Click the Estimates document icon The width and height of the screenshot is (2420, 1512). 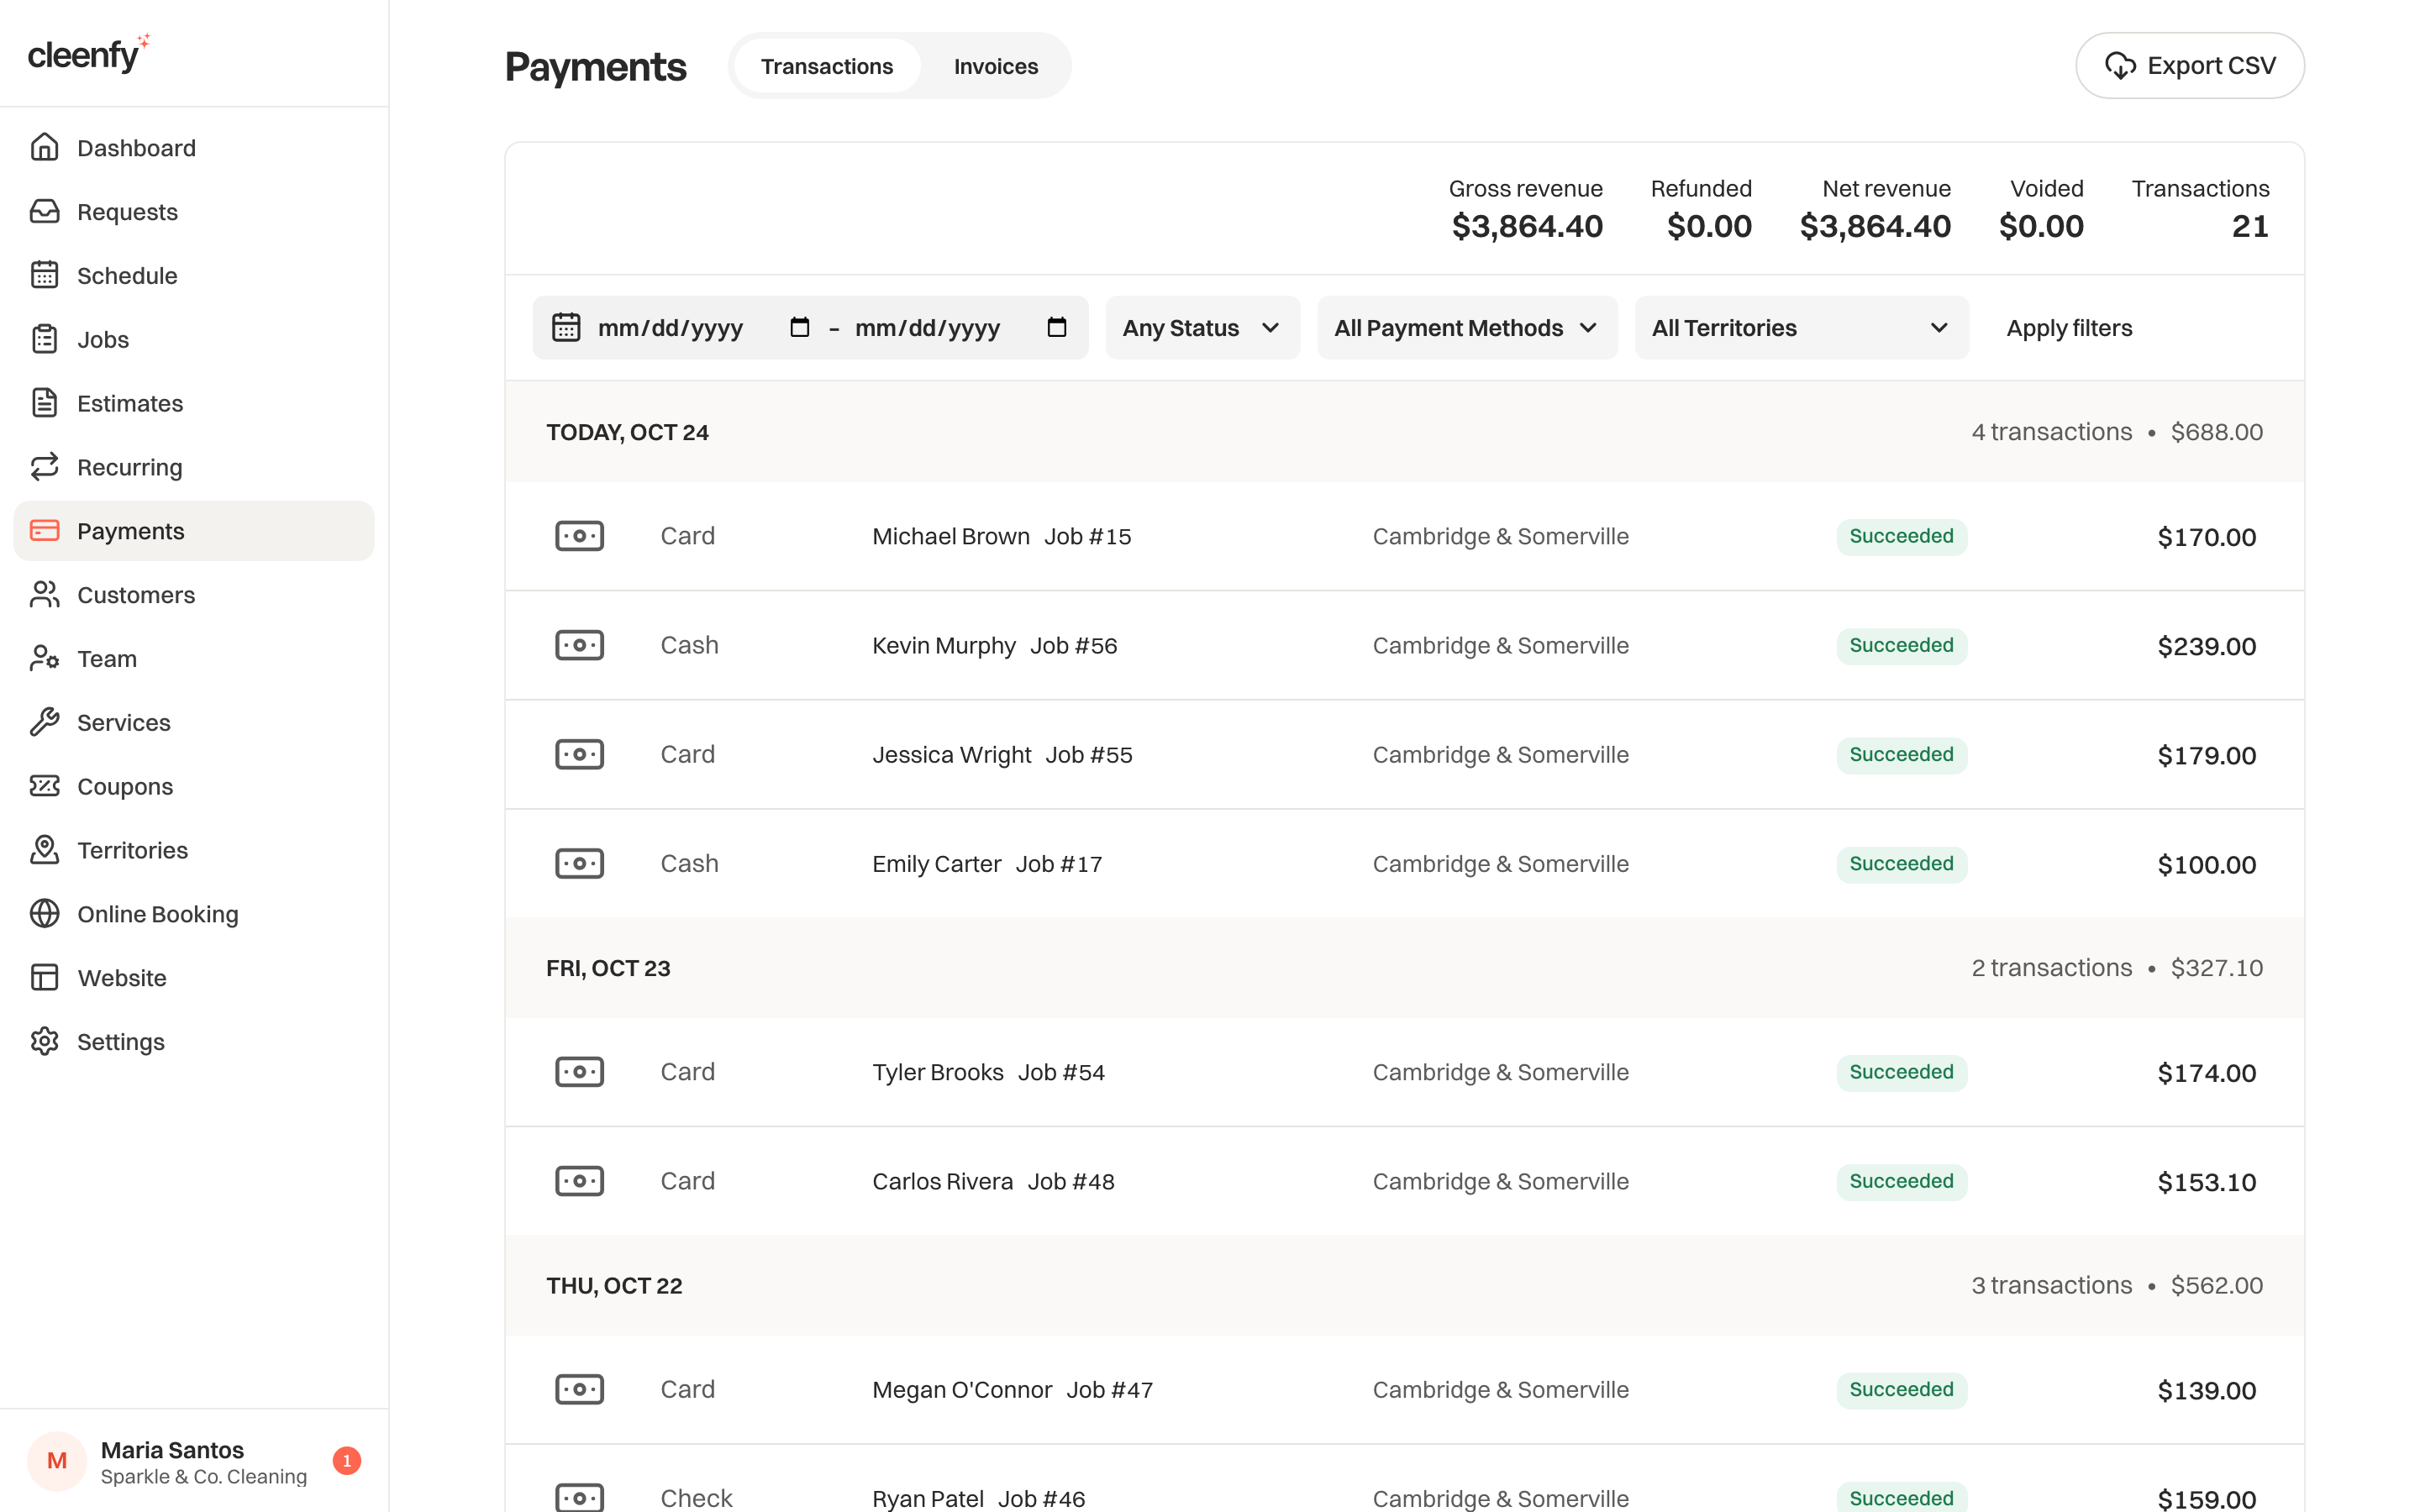click(x=44, y=403)
